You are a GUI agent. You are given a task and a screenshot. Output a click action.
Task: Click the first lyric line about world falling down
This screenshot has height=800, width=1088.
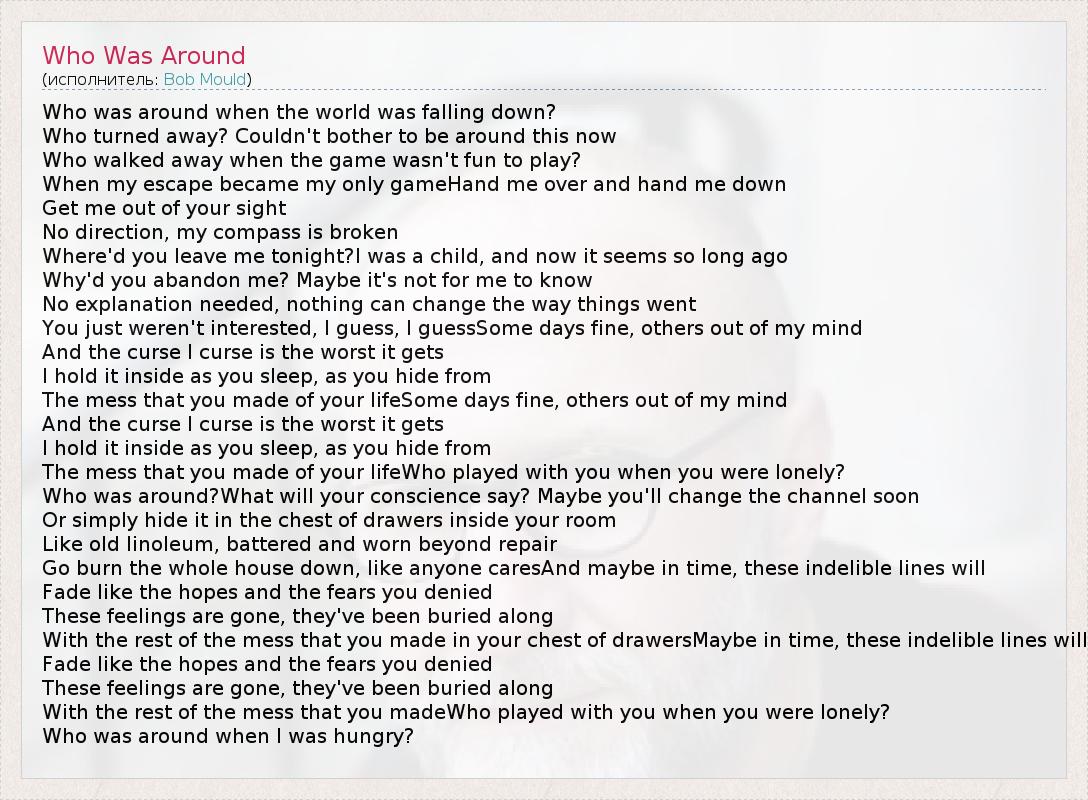coord(298,112)
